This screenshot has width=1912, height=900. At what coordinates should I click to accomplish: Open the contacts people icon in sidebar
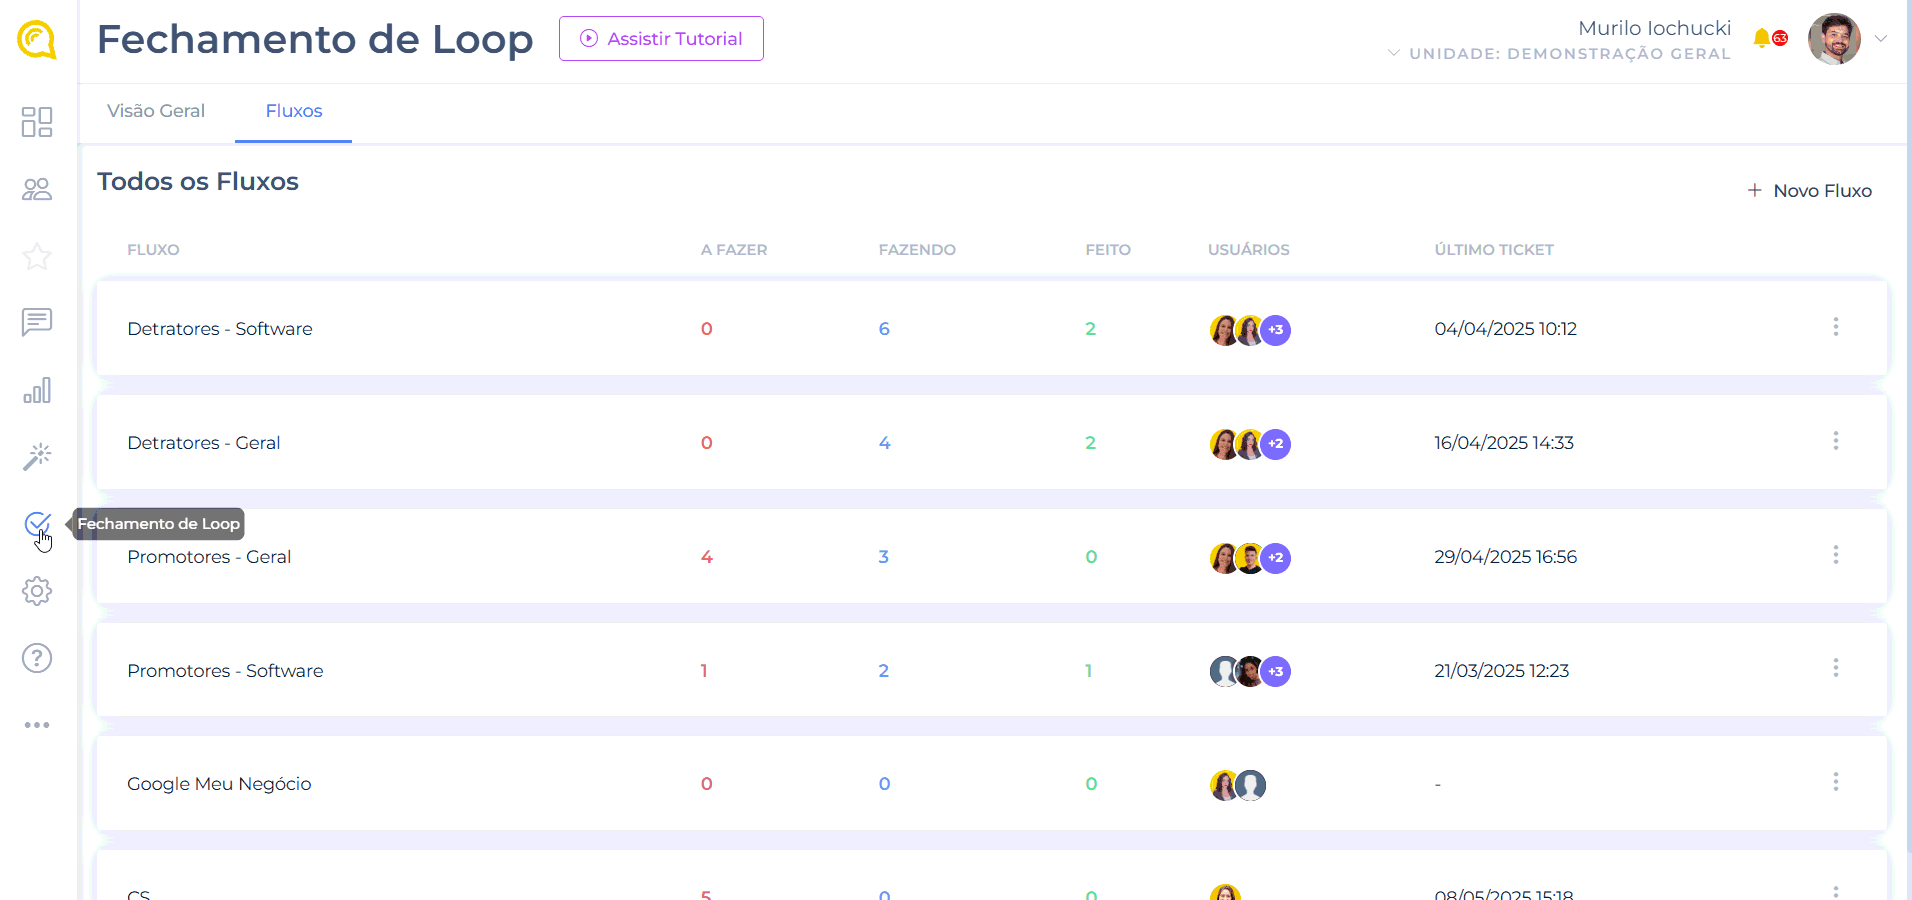[x=37, y=189]
